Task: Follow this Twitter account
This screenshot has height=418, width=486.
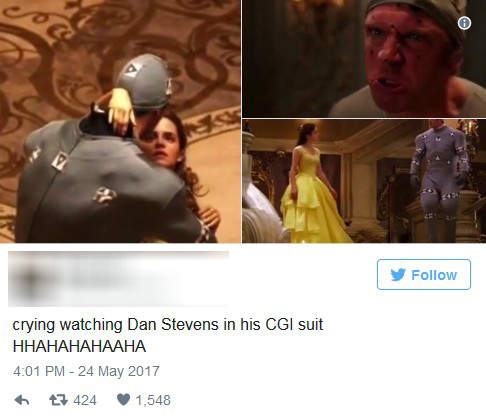Action: pyautogui.click(x=424, y=274)
